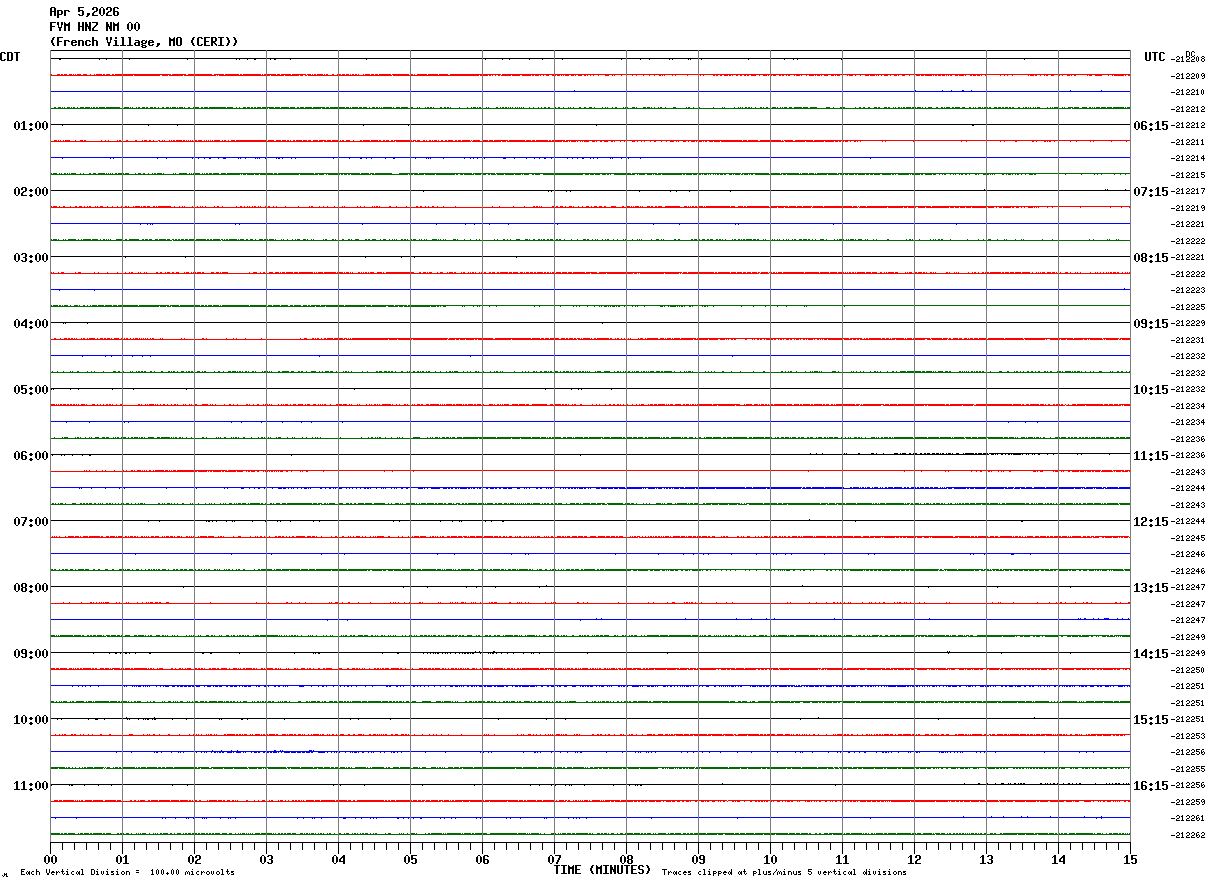Select the 07:00 CDT row label
Screen dimensions: 1210x886
tap(31, 522)
